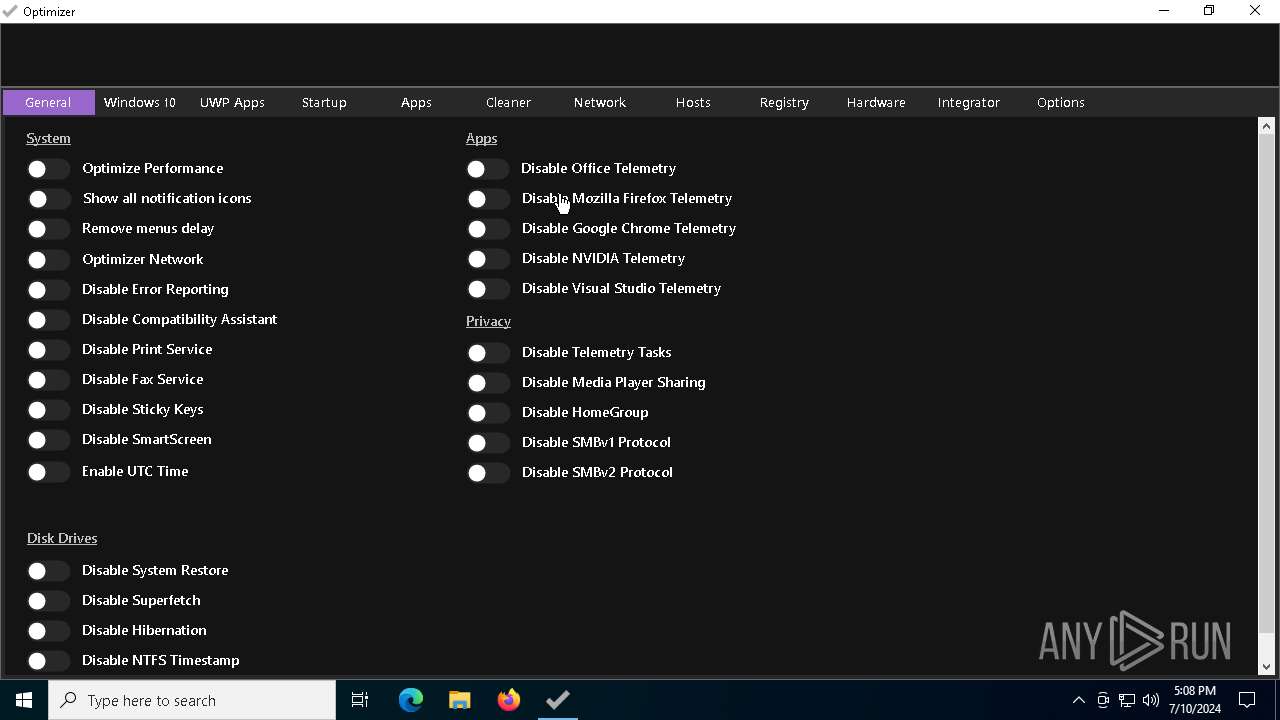Open the Startup tab

(x=324, y=102)
